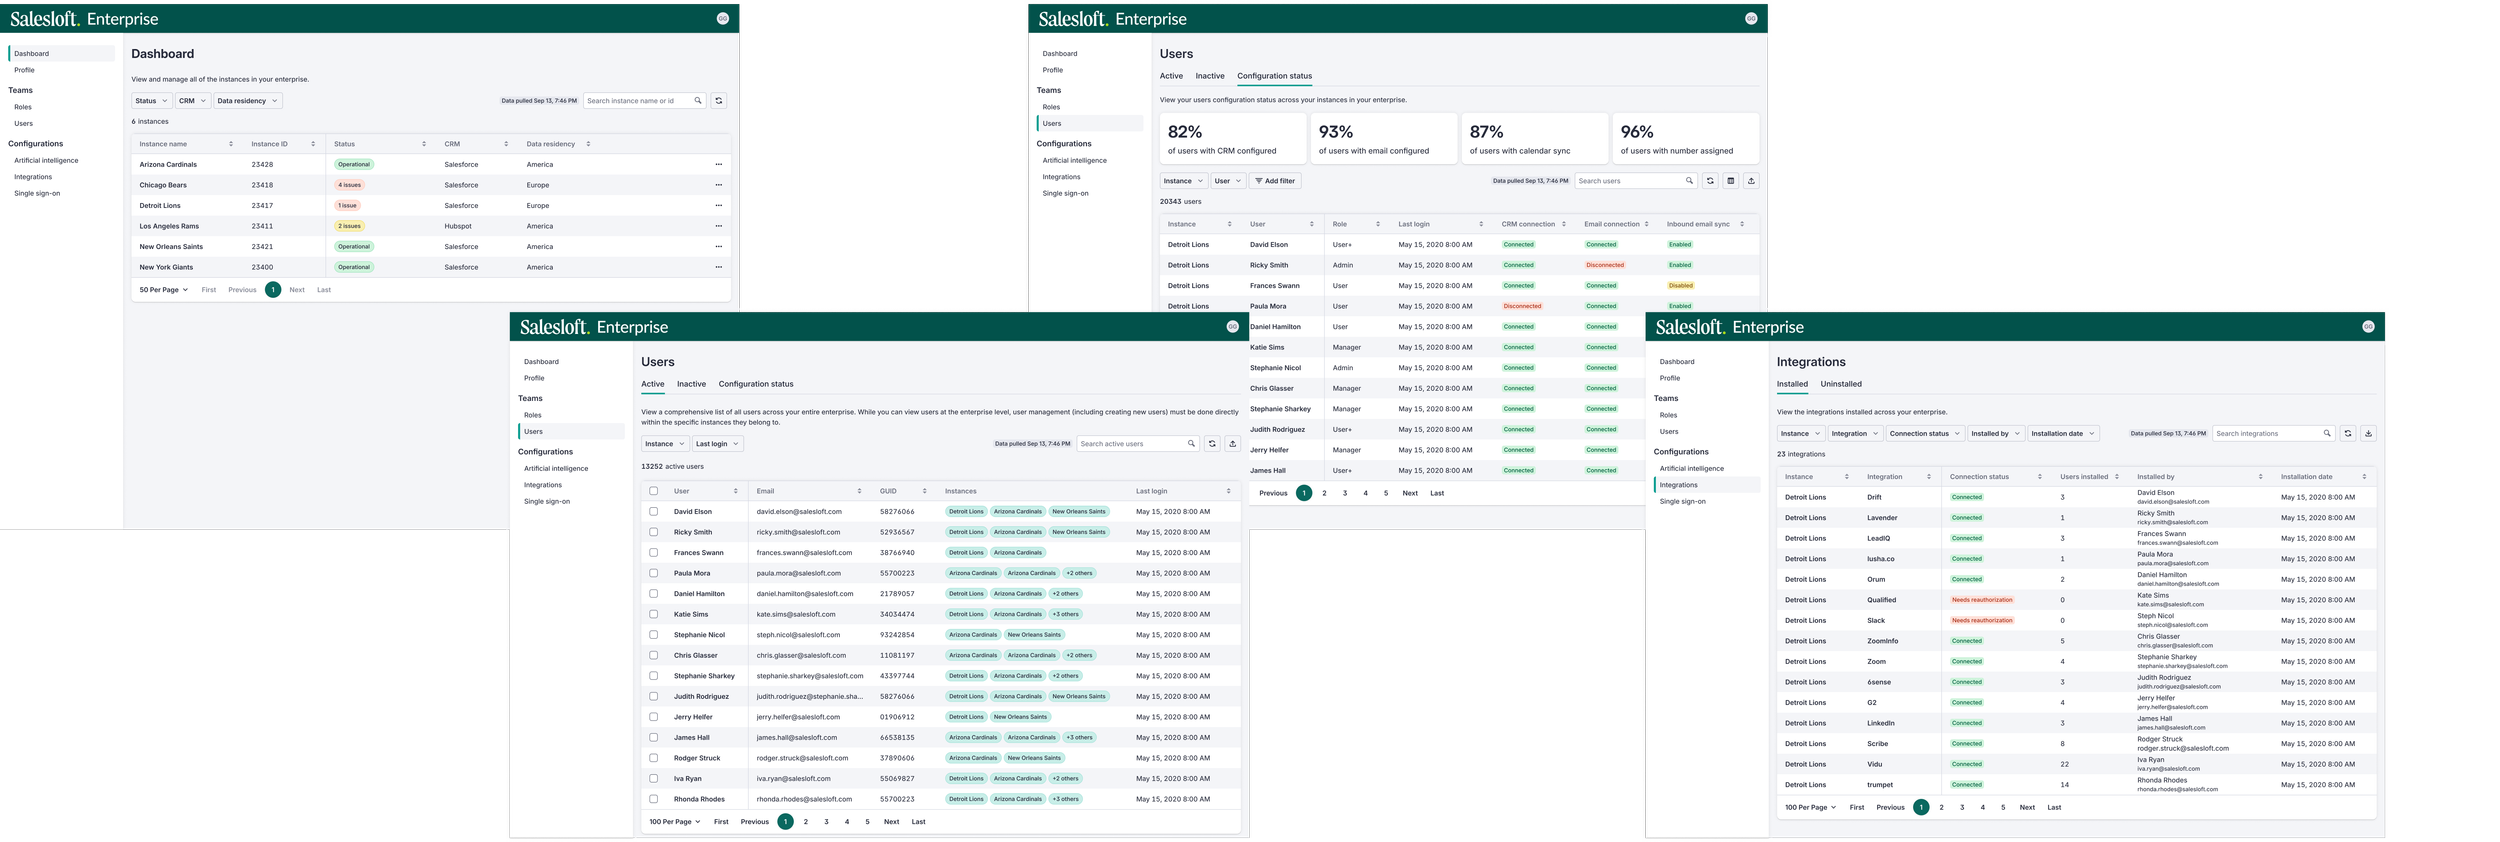Check the box for Paula Mora

654,573
